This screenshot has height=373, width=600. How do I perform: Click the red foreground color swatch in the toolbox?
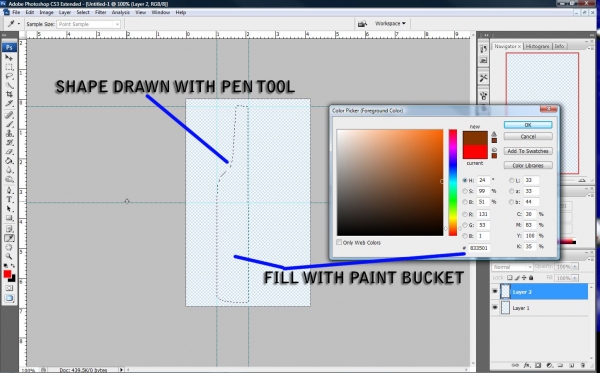[7, 274]
